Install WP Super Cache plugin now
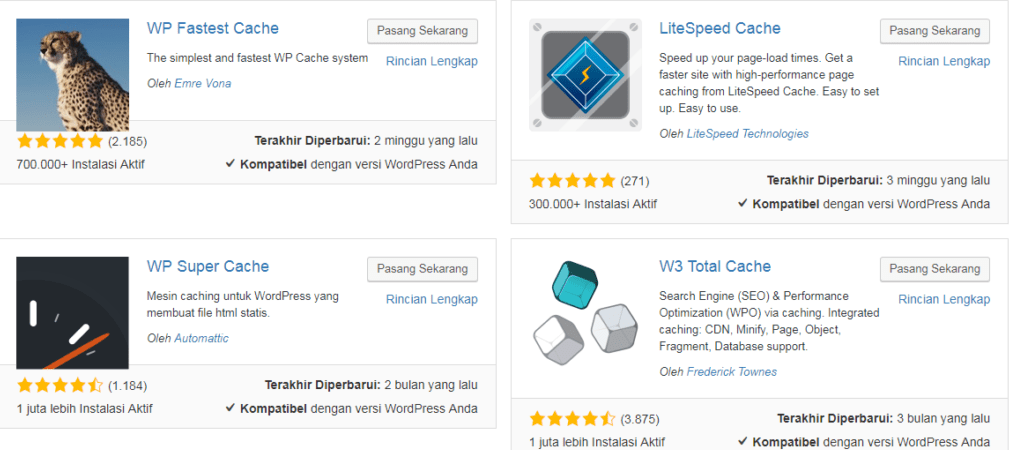This screenshot has width=1009, height=450. coord(422,269)
